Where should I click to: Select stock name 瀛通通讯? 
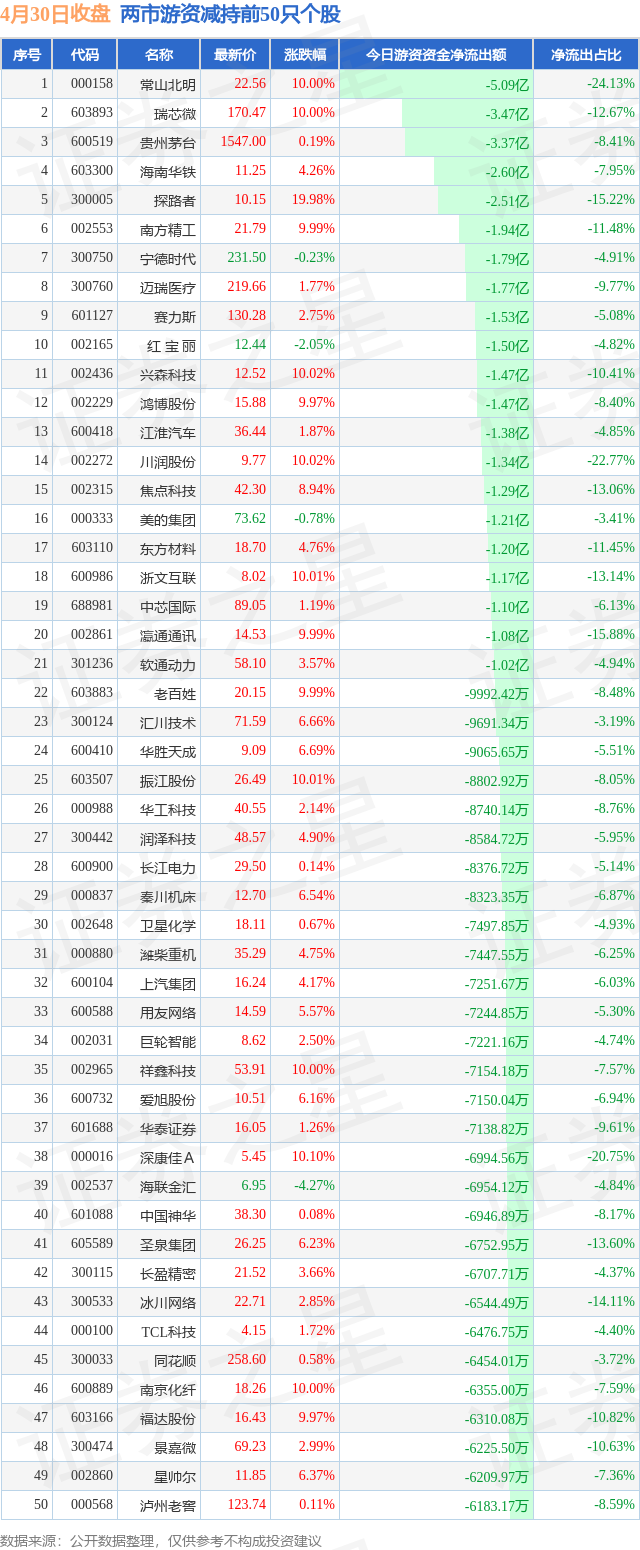169,635
